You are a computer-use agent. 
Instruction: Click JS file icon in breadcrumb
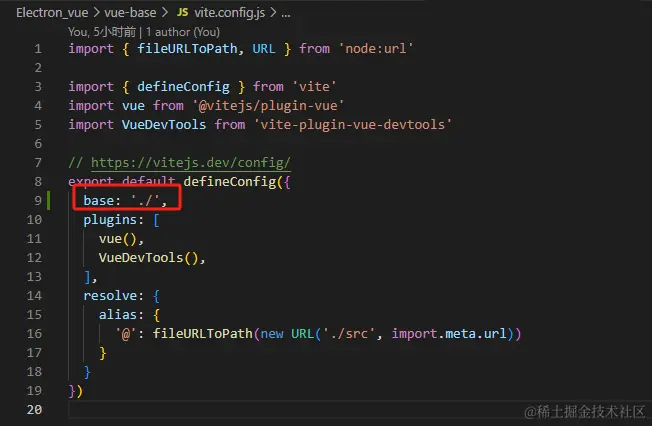point(183,12)
